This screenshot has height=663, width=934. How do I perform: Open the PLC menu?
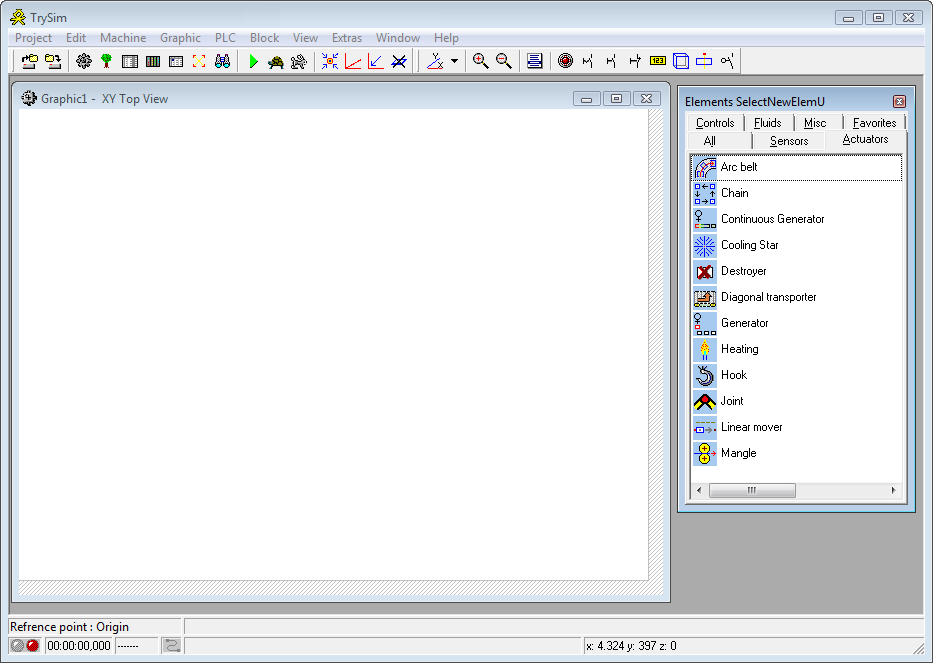[225, 38]
